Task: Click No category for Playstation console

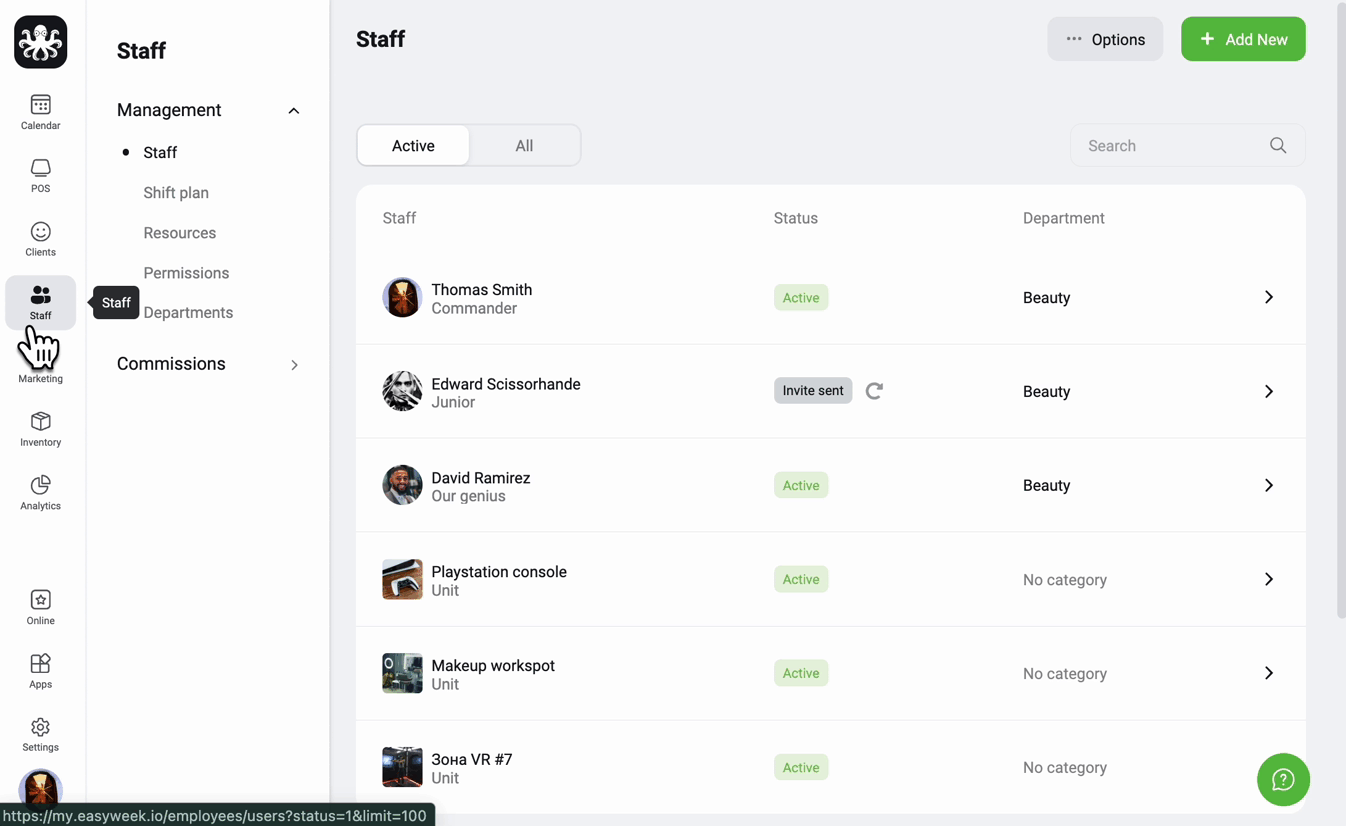Action: coord(1065,580)
